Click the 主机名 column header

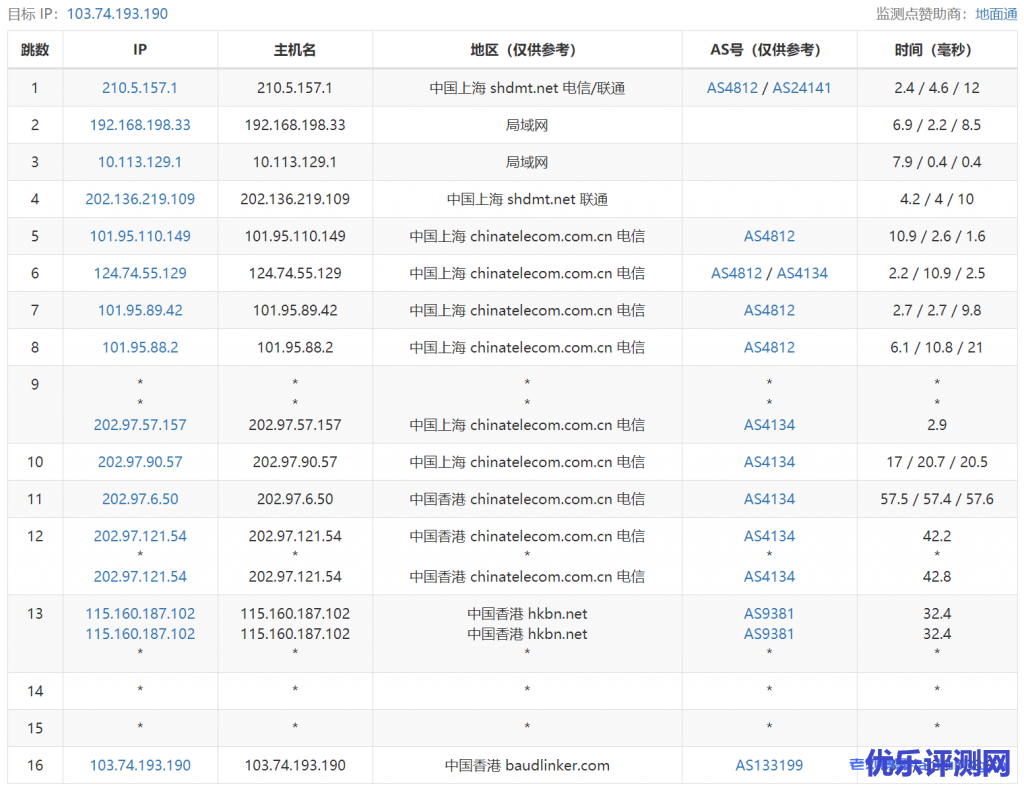[x=295, y=50]
